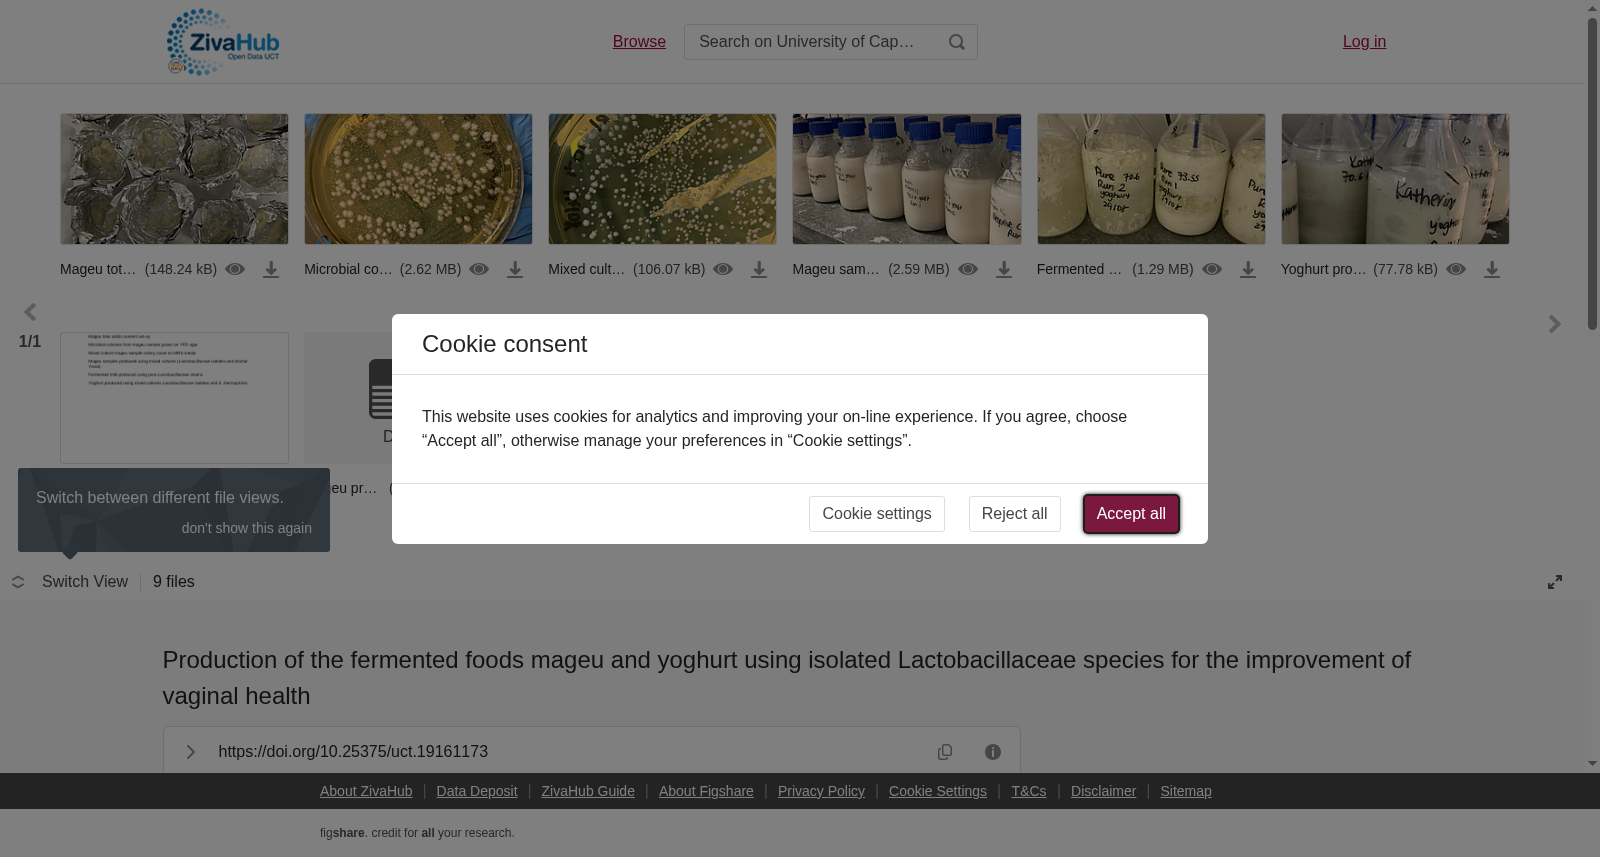This screenshot has height=857, width=1600.
Task: Click the search magnifier icon
Action: tap(957, 42)
